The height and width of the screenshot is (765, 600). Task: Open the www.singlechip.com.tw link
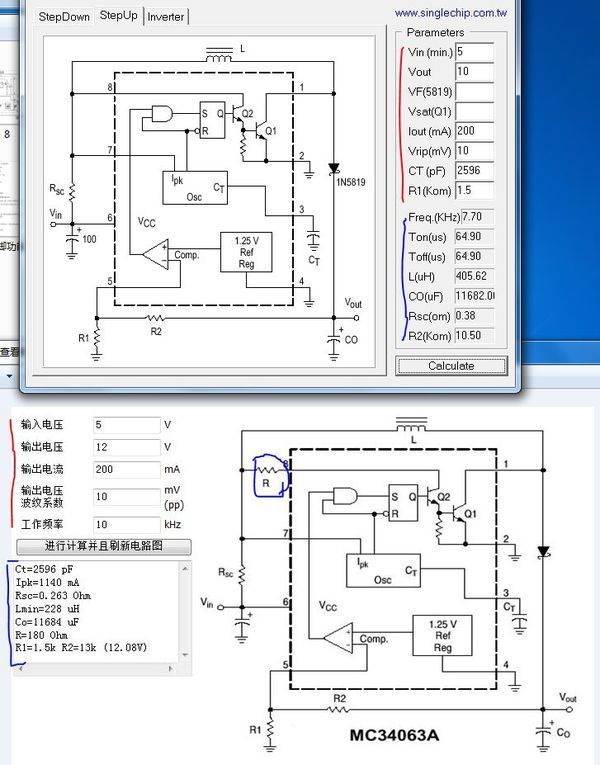[451, 13]
